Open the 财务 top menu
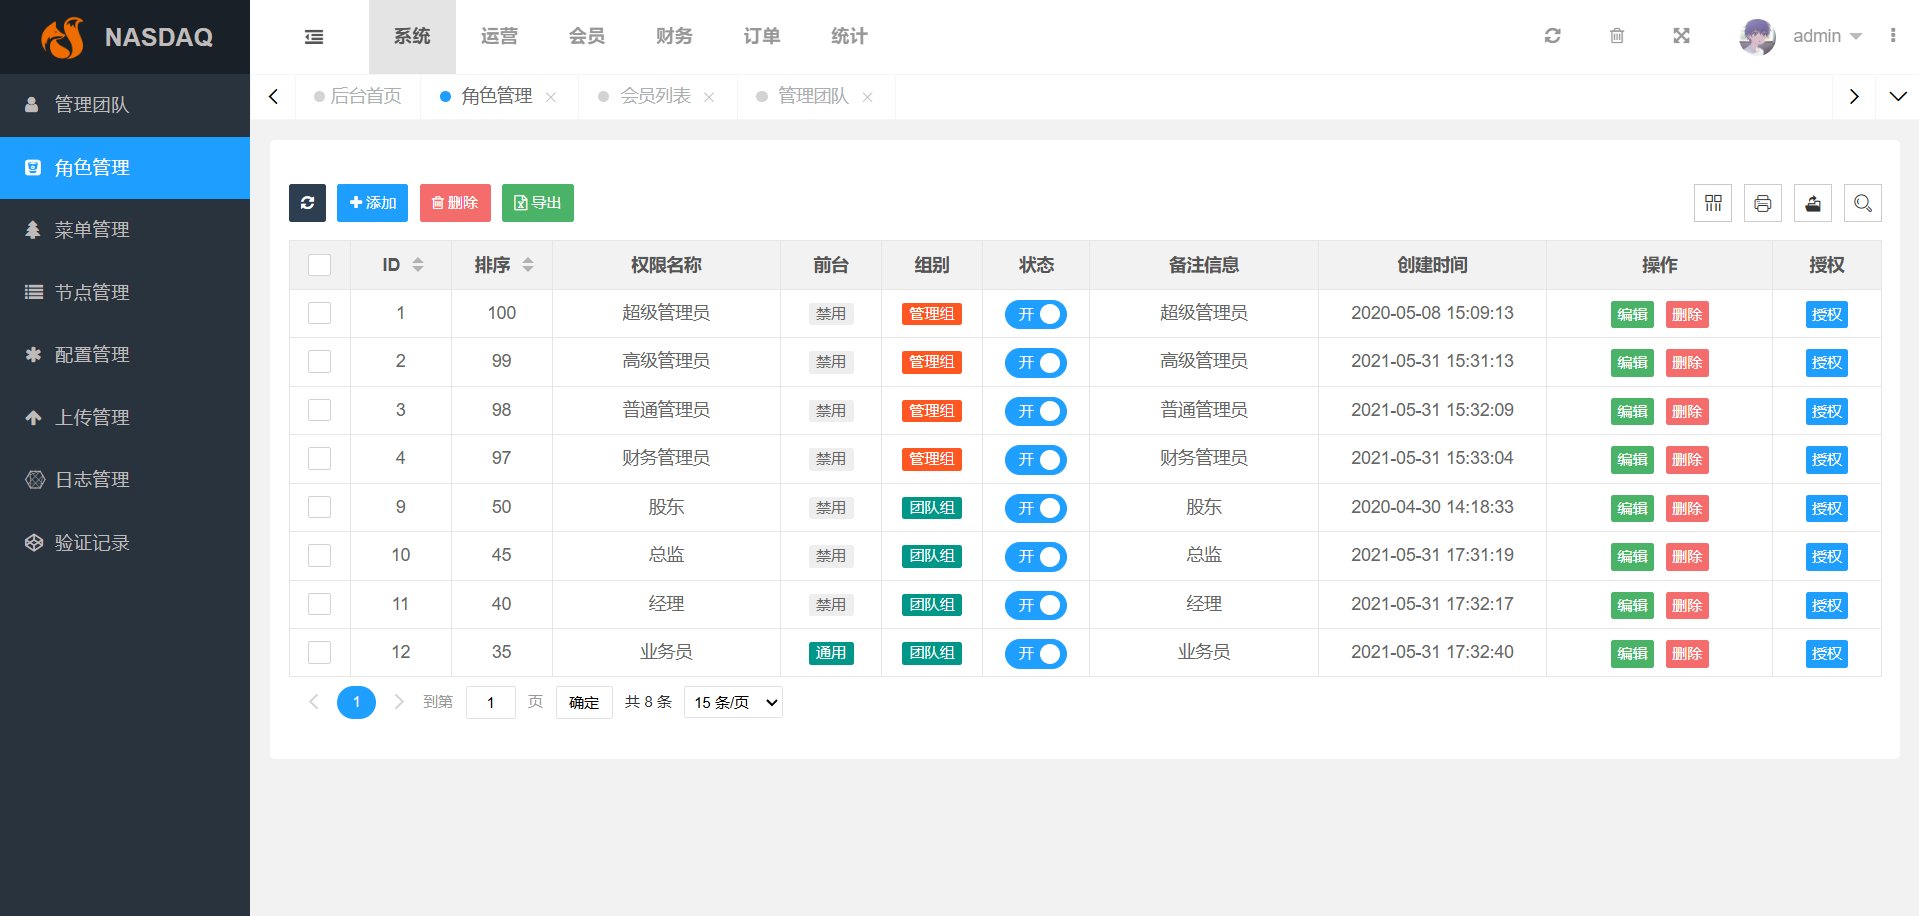Viewport: 1919px width, 916px height. tap(674, 36)
